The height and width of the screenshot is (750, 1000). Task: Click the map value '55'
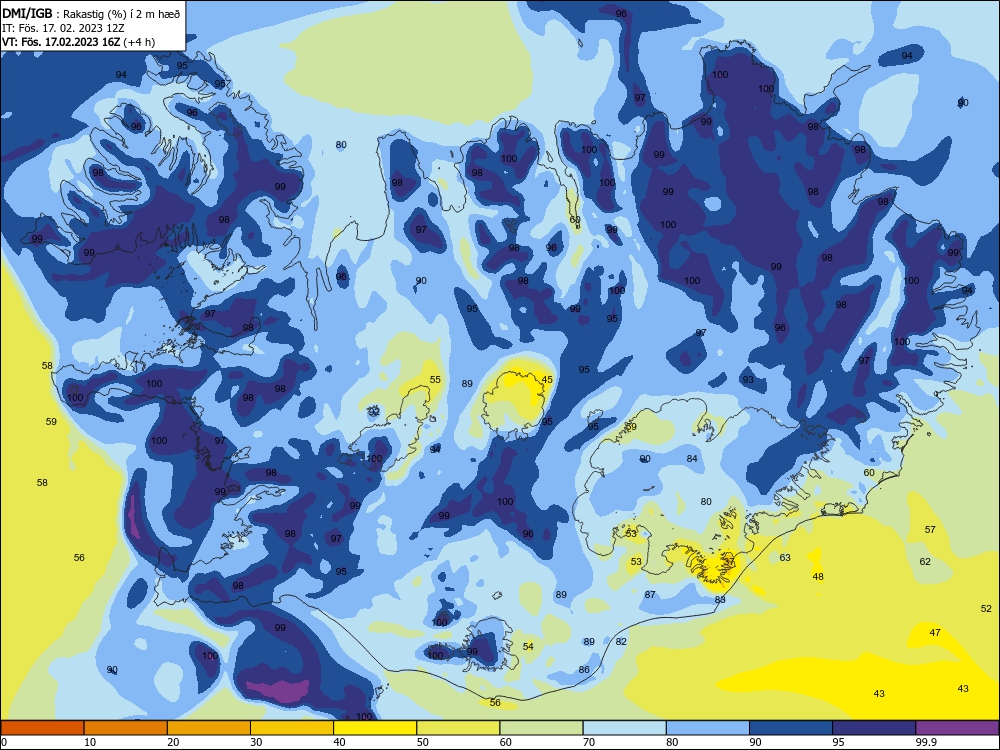click(x=435, y=379)
